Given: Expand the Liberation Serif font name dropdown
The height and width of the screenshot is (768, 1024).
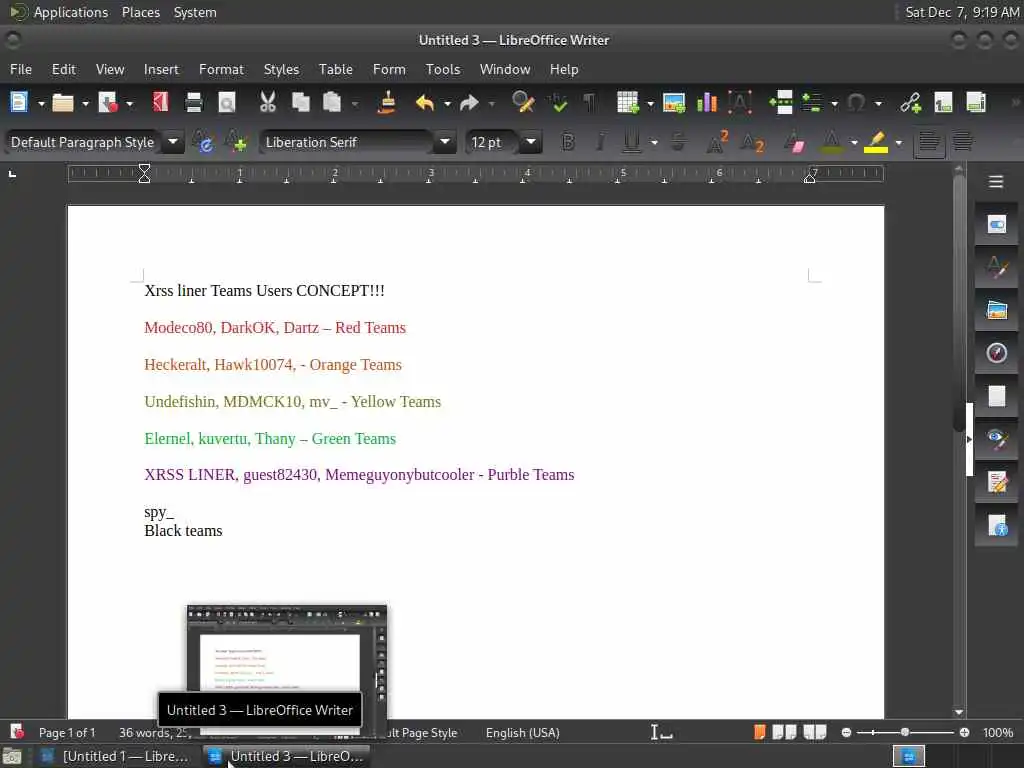Looking at the screenshot, I should click(445, 142).
